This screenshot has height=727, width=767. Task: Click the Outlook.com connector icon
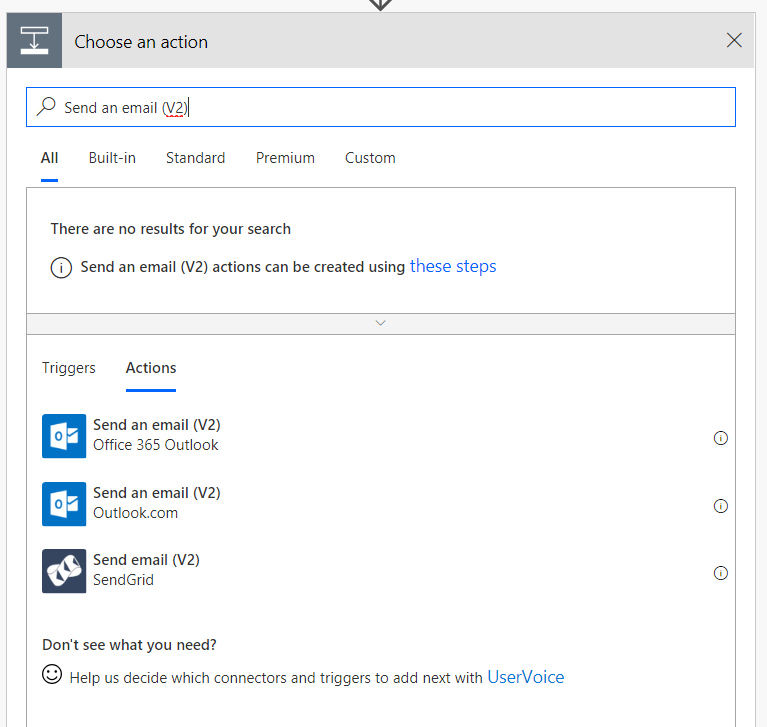(x=64, y=504)
